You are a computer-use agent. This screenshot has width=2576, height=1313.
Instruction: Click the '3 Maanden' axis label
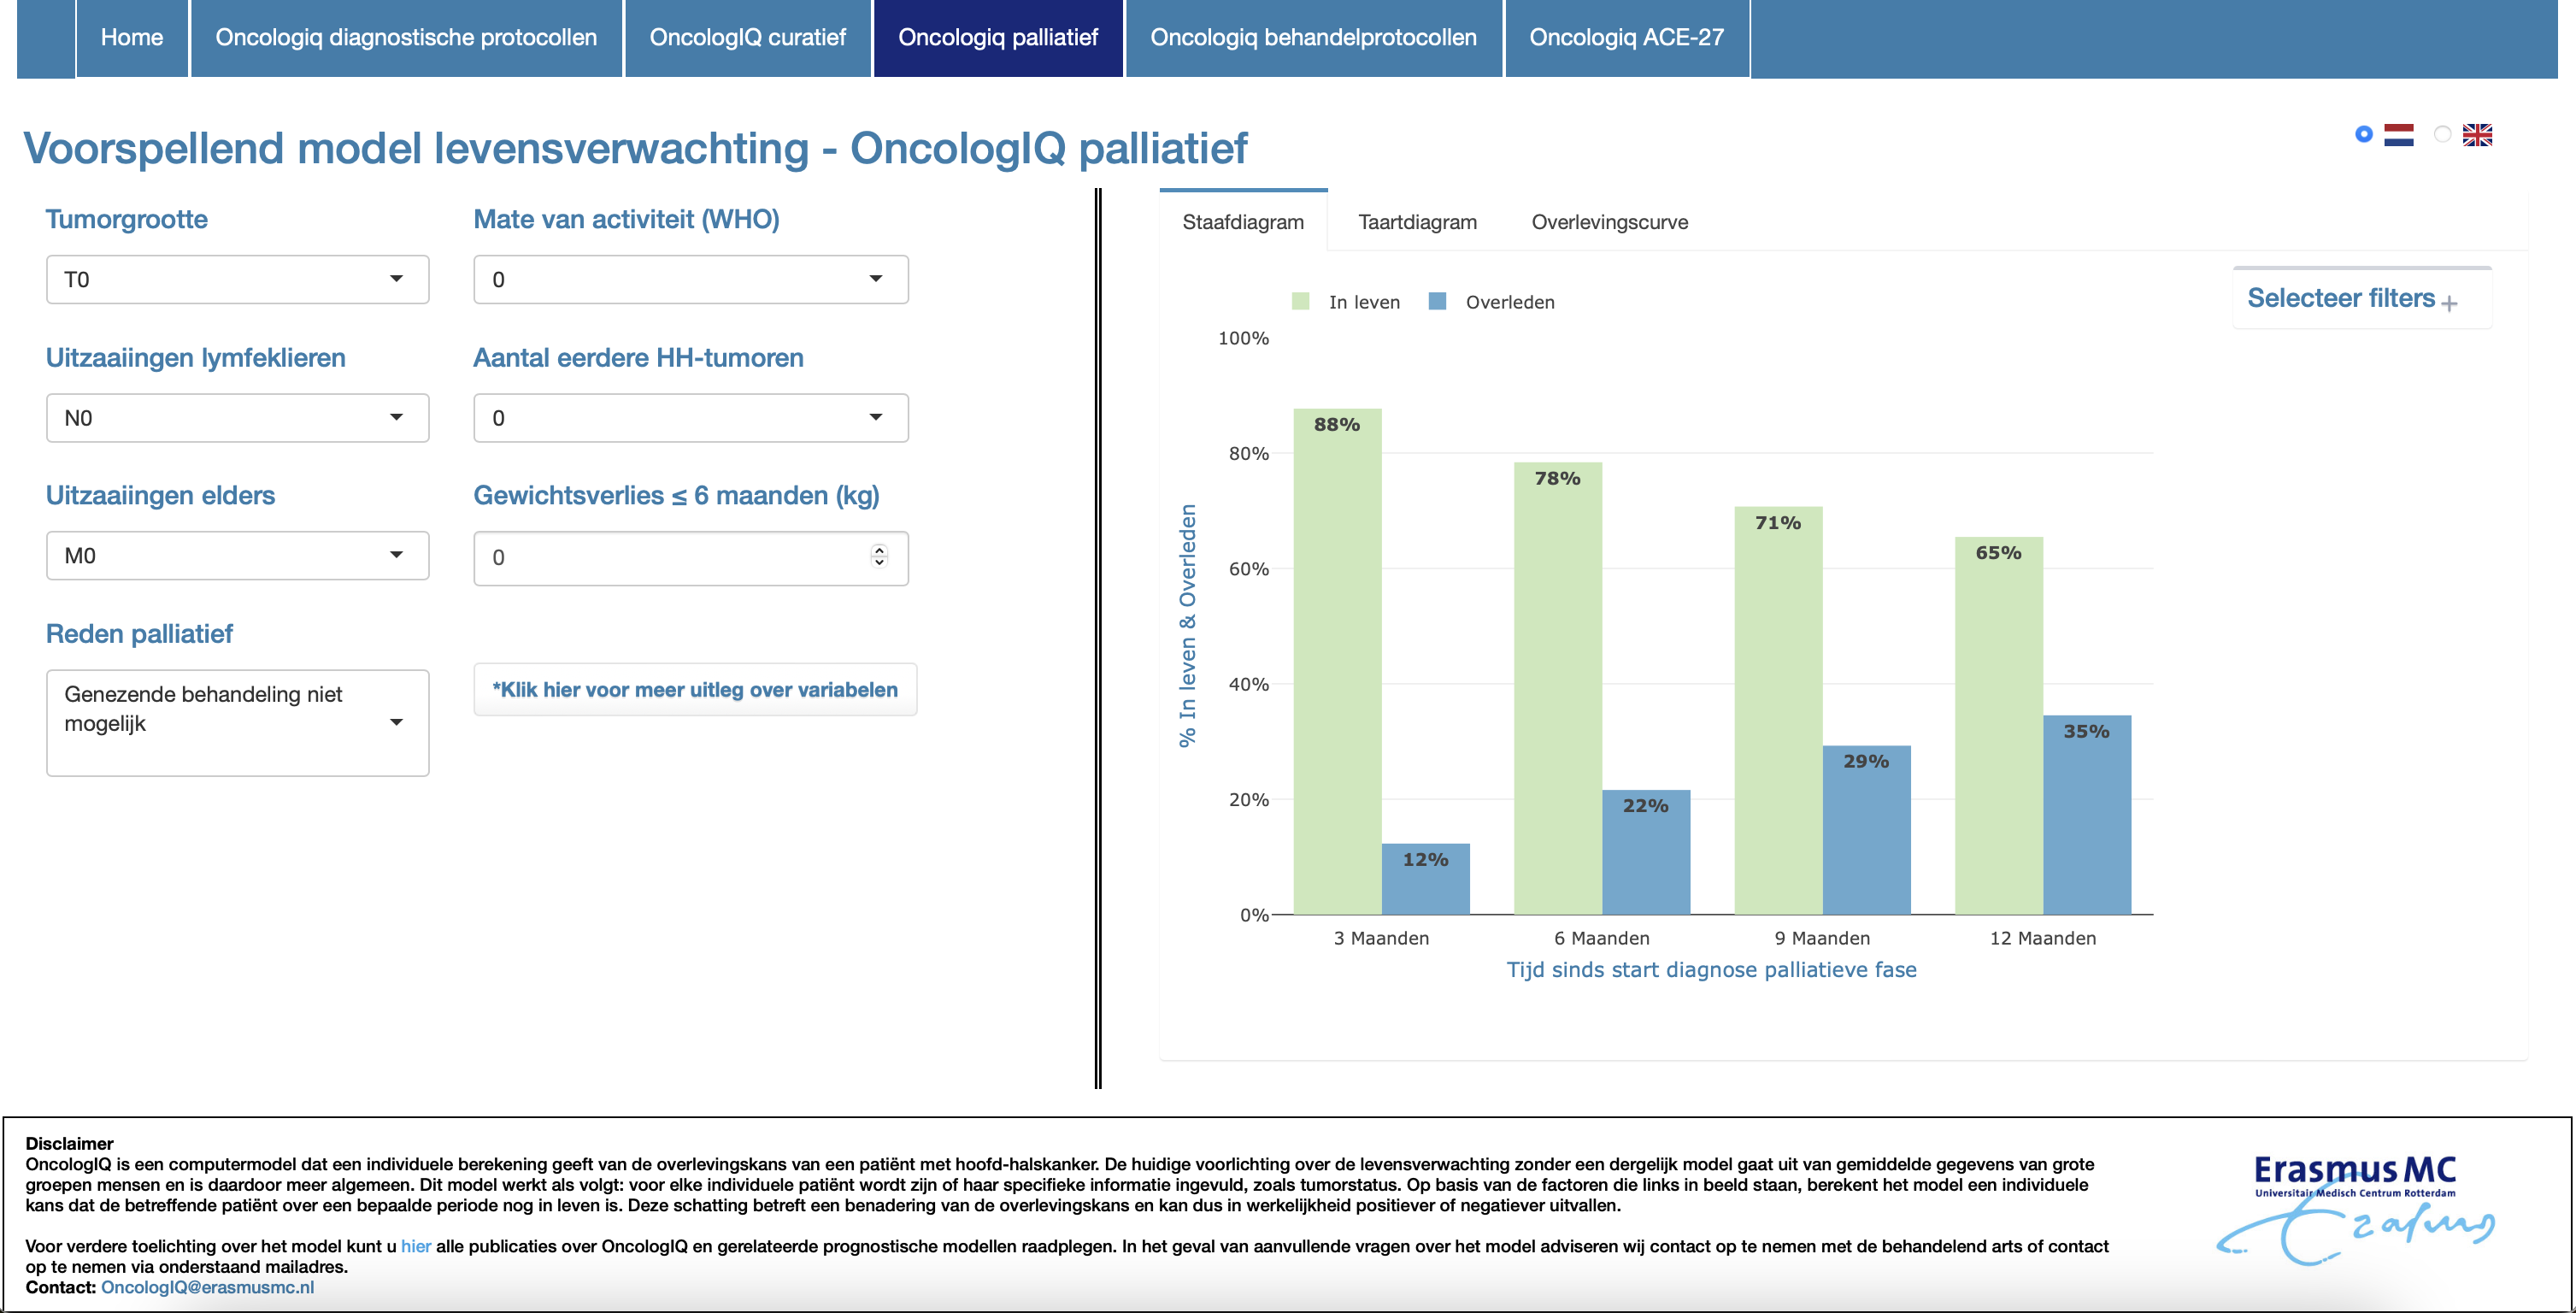pyautogui.click(x=1381, y=938)
